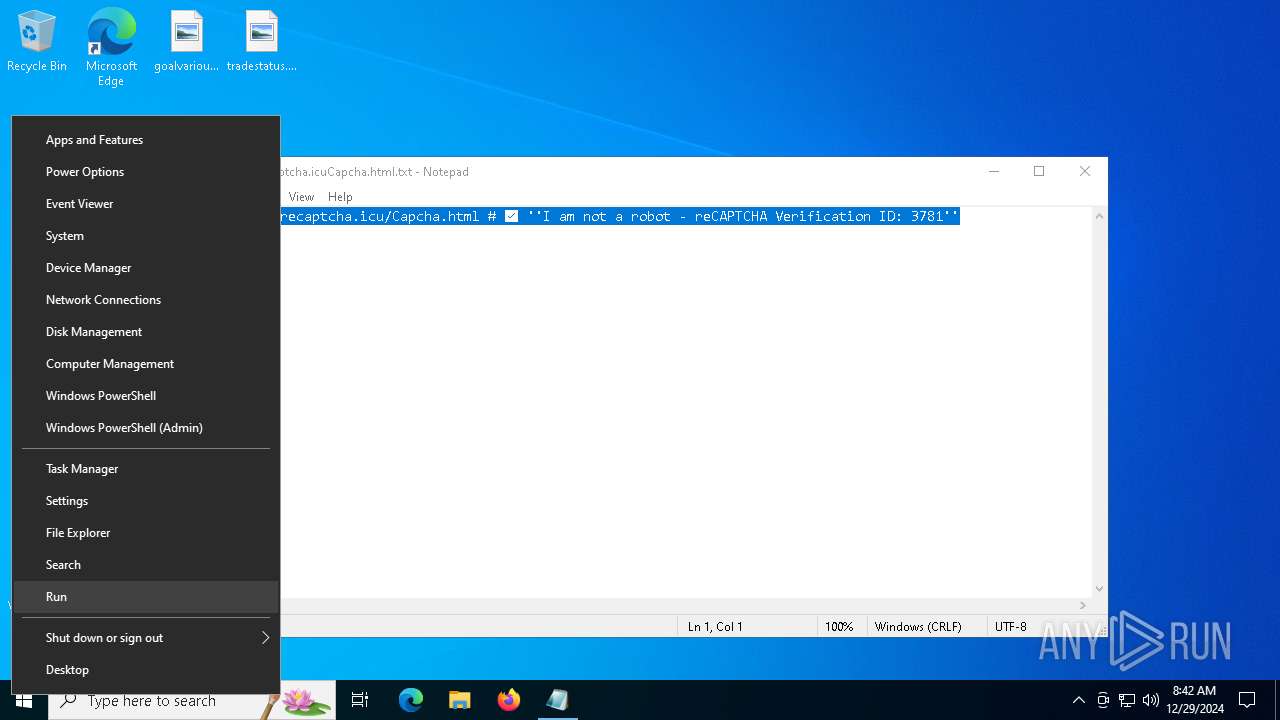The height and width of the screenshot is (720, 1280).
Task: Expand Shut down or sign out
Action: coord(146,638)
